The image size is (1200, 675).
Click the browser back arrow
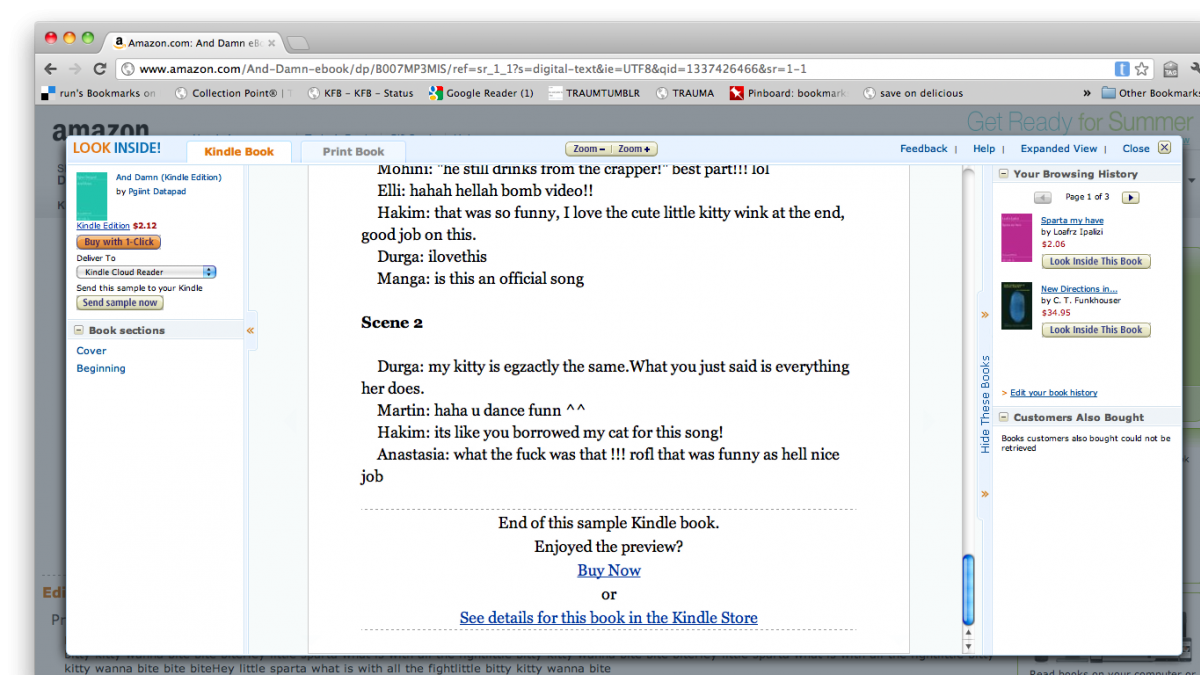click(x=50, y=69)
